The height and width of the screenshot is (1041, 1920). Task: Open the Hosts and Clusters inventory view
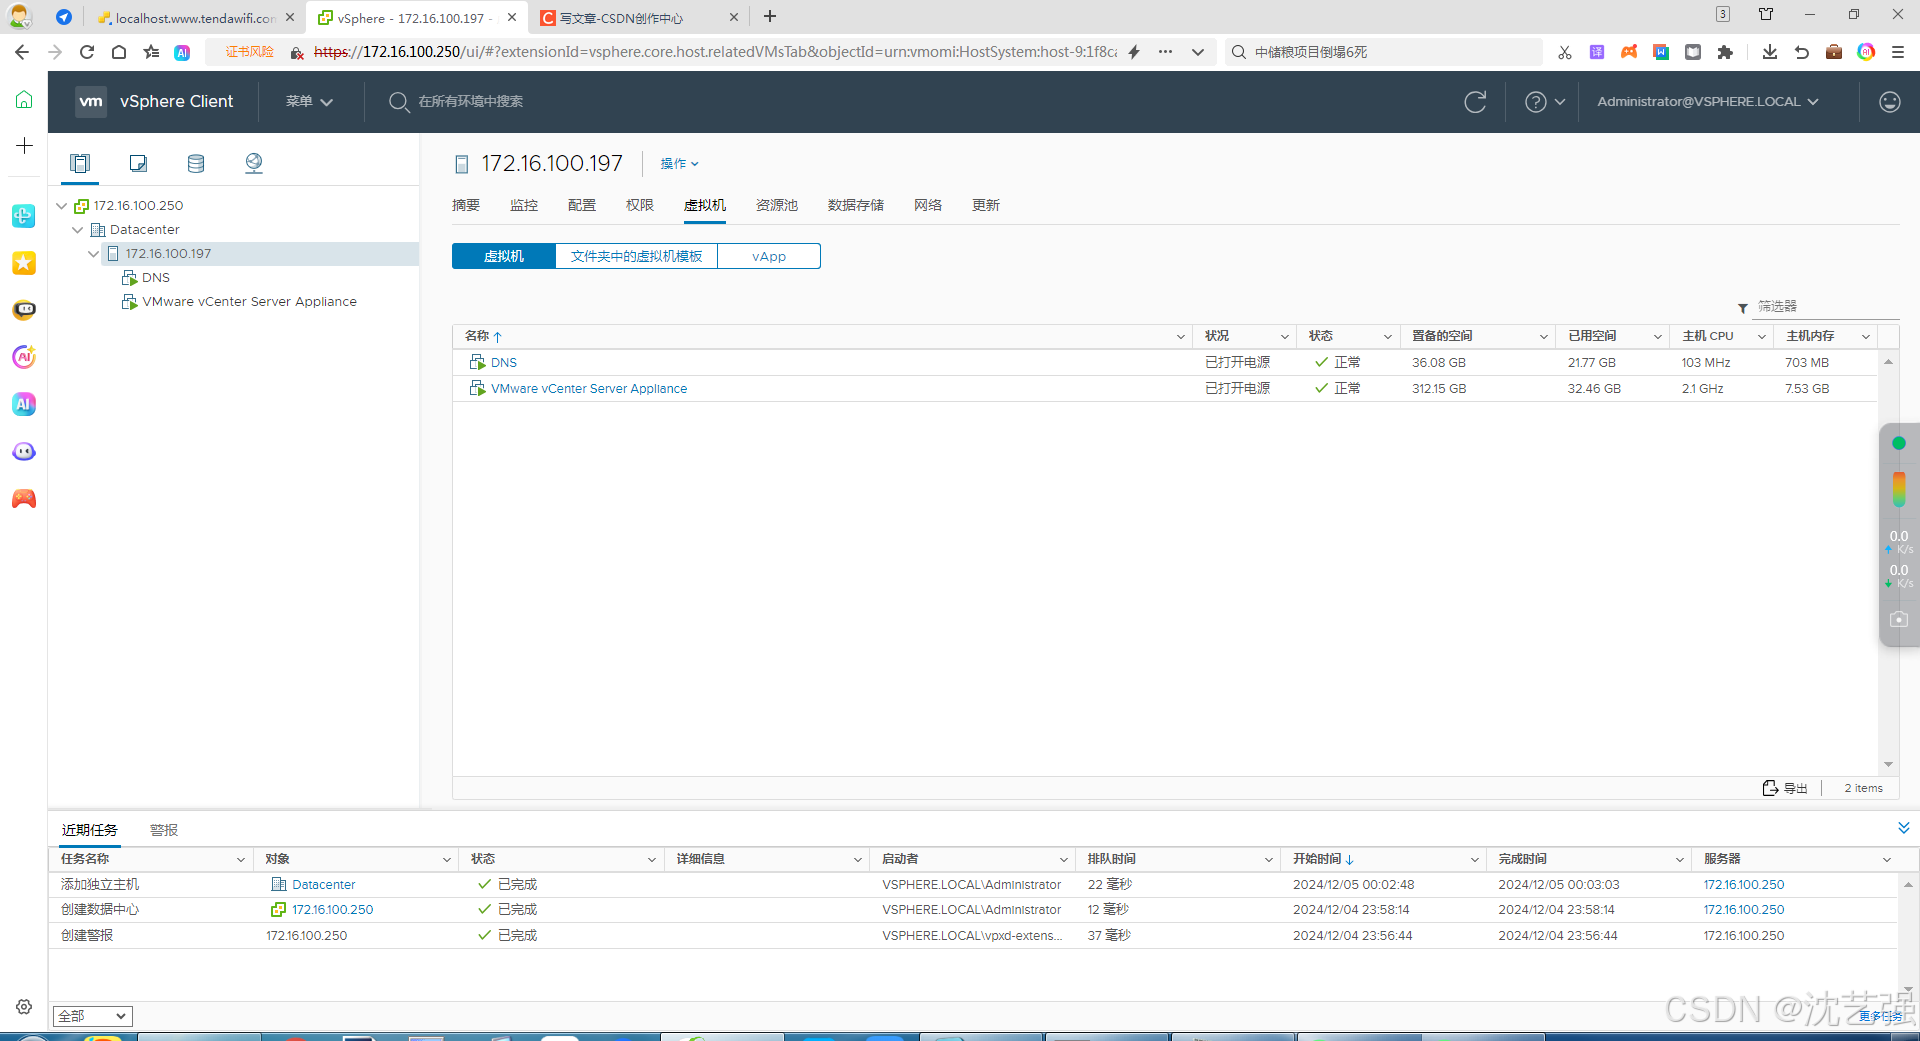(80, 163)
